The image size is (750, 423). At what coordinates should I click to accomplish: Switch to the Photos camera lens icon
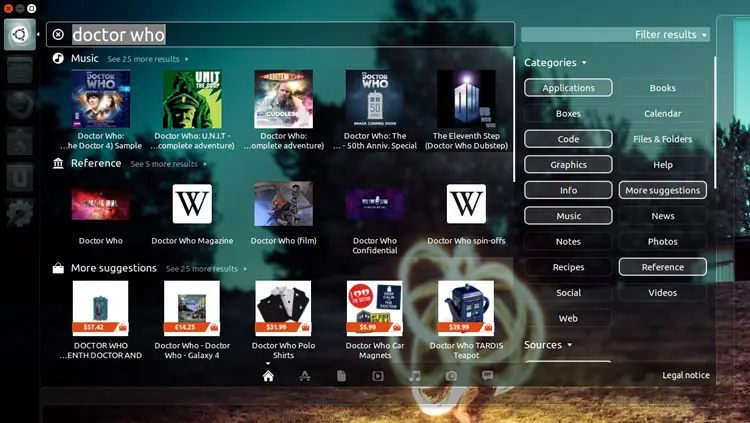(x=451, y=376)
